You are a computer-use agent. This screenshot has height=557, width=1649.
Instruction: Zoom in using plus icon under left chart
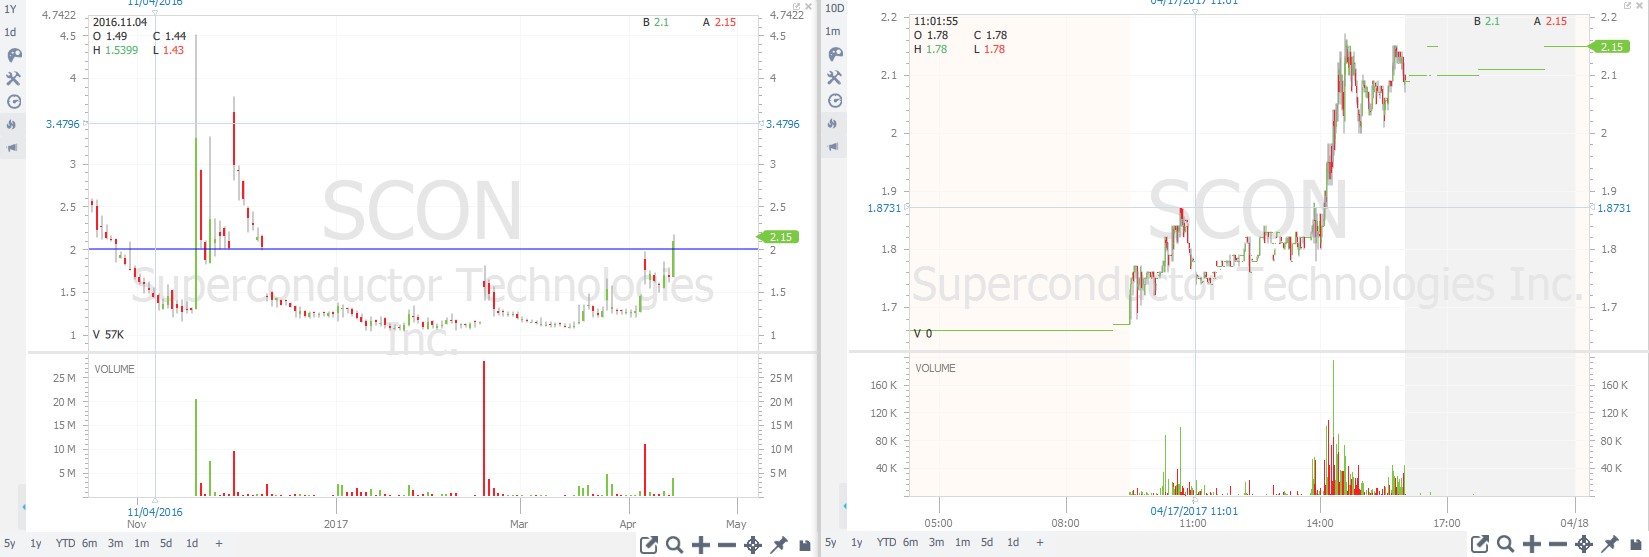(x=701, y=545)
